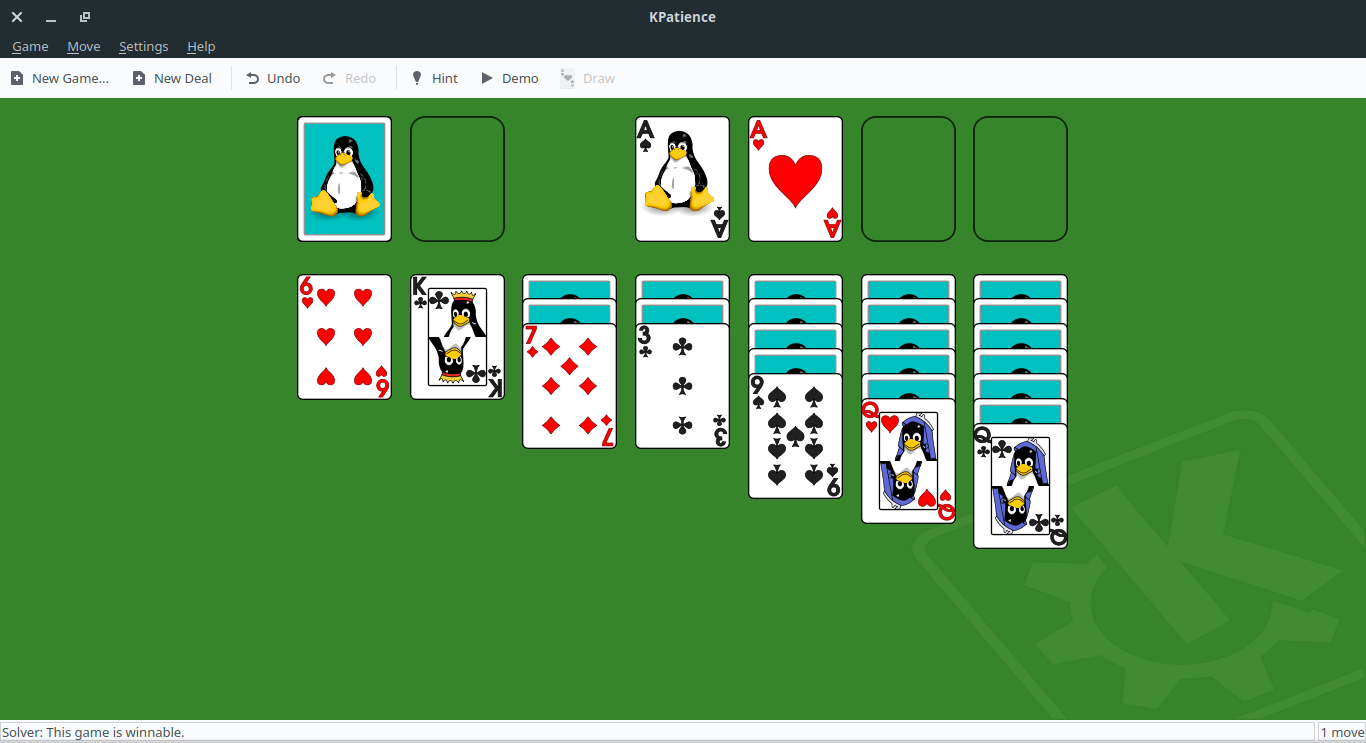Click the Draw toolbar button

pyautogui.click(x=588, y=78)
